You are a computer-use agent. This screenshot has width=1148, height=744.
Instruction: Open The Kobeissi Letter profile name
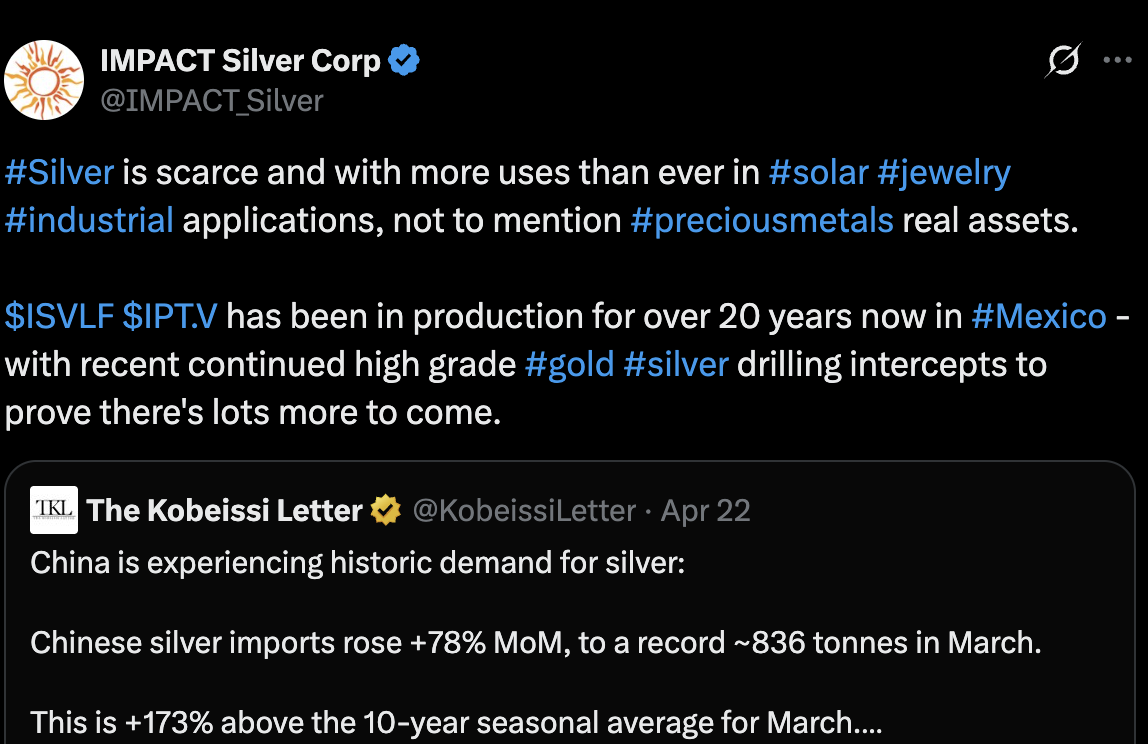224,511
